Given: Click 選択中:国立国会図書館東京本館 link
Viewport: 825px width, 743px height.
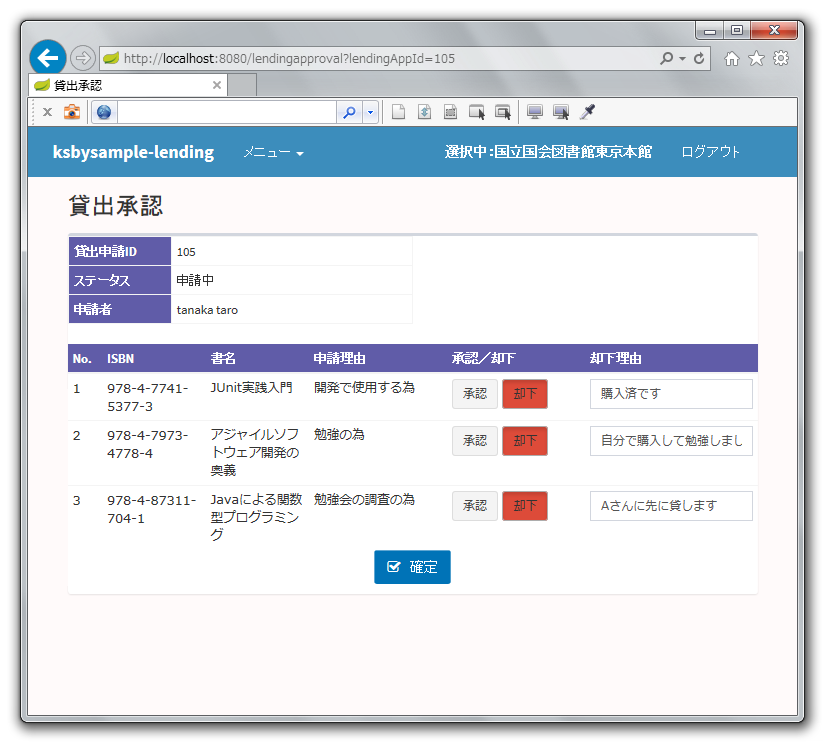Looking at the screenshot, I should click(x=548, y=152).
